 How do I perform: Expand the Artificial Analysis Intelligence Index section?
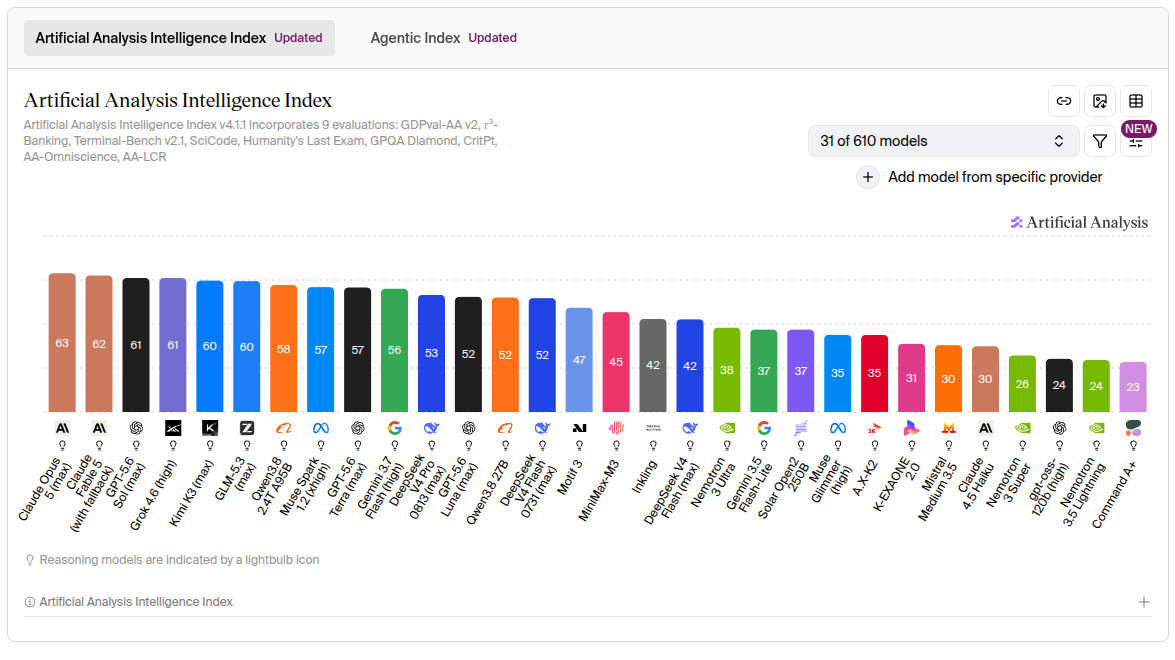pos(1144,602)
